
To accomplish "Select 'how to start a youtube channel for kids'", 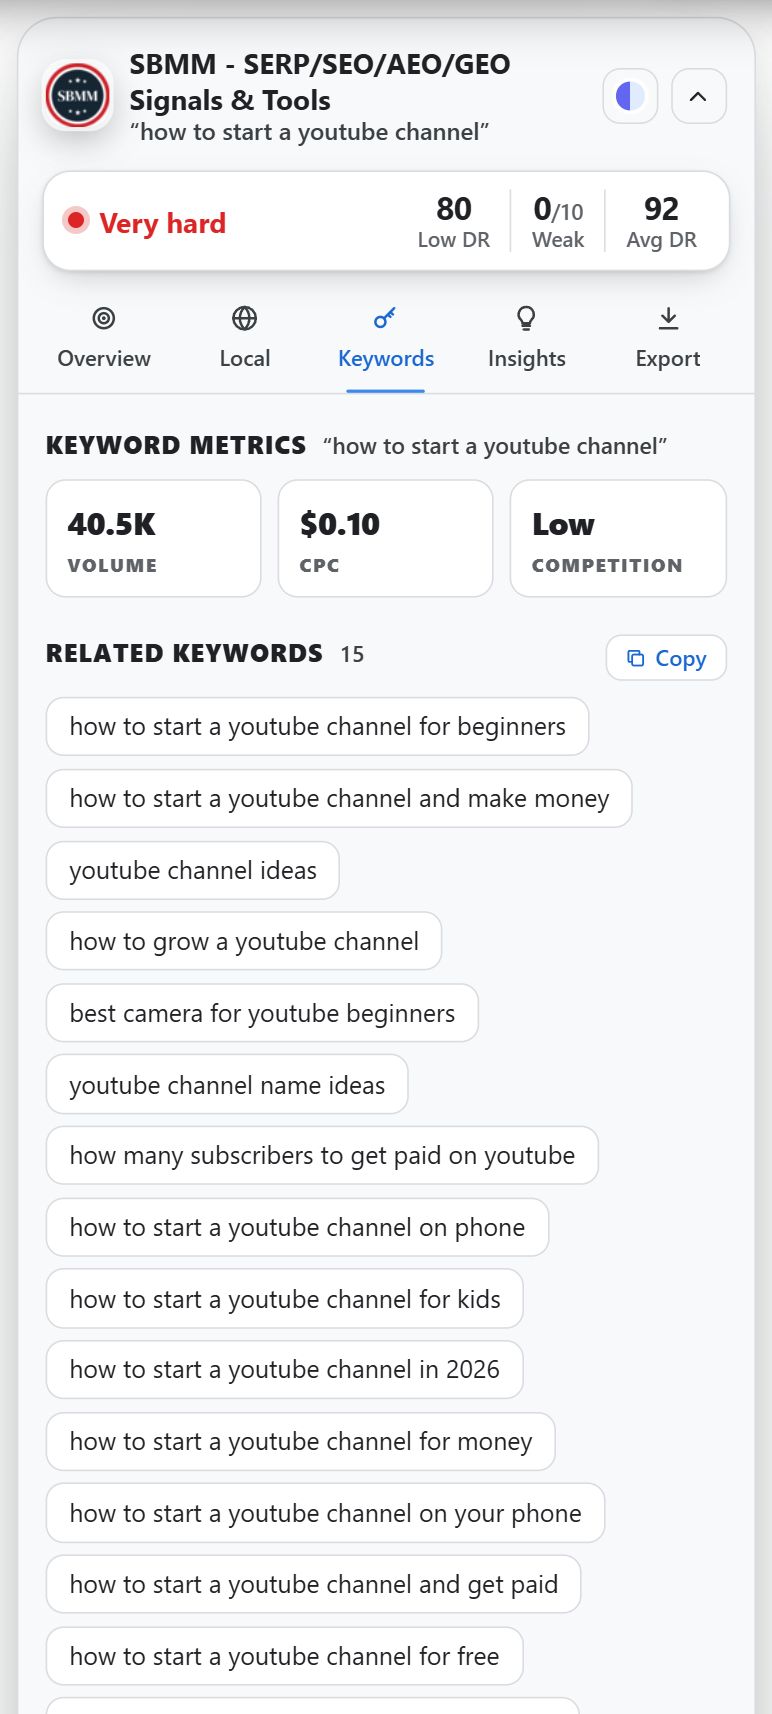I will click(285, 1299).
